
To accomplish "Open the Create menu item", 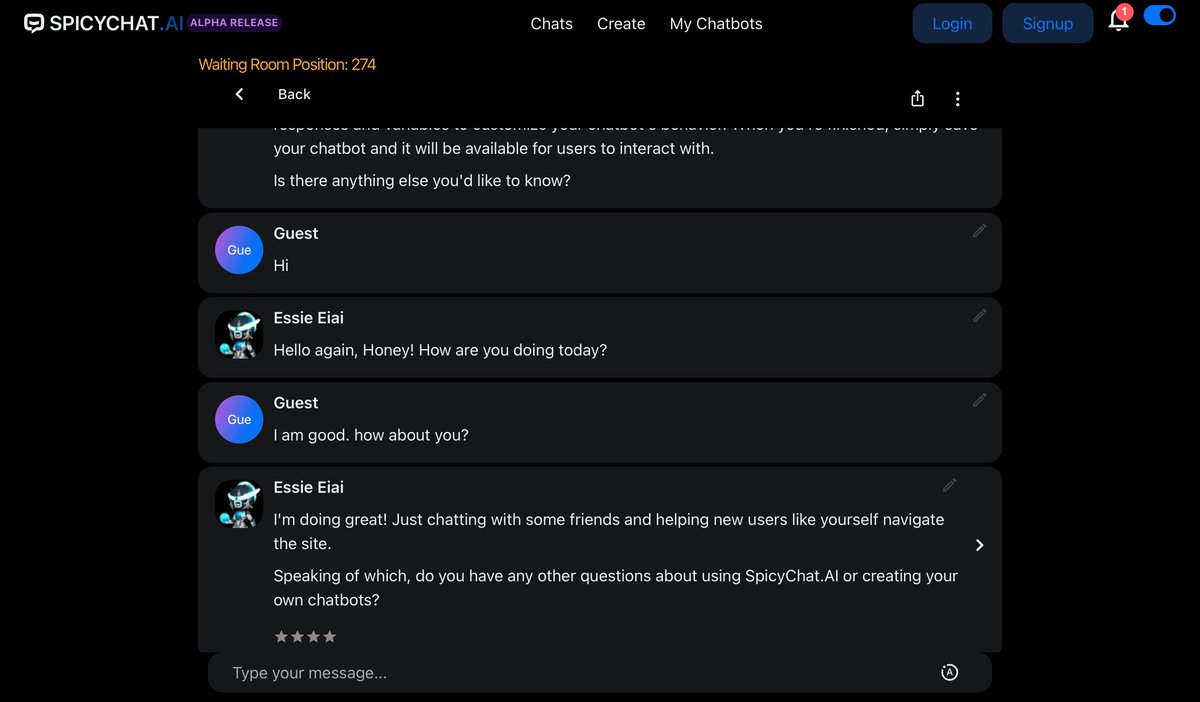I will 621,23.
